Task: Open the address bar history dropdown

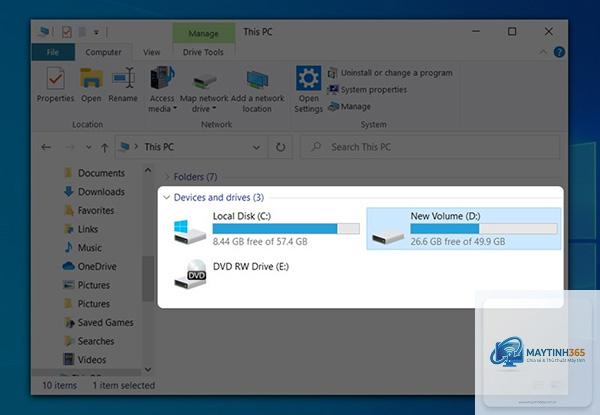Action: click(256, 147)
